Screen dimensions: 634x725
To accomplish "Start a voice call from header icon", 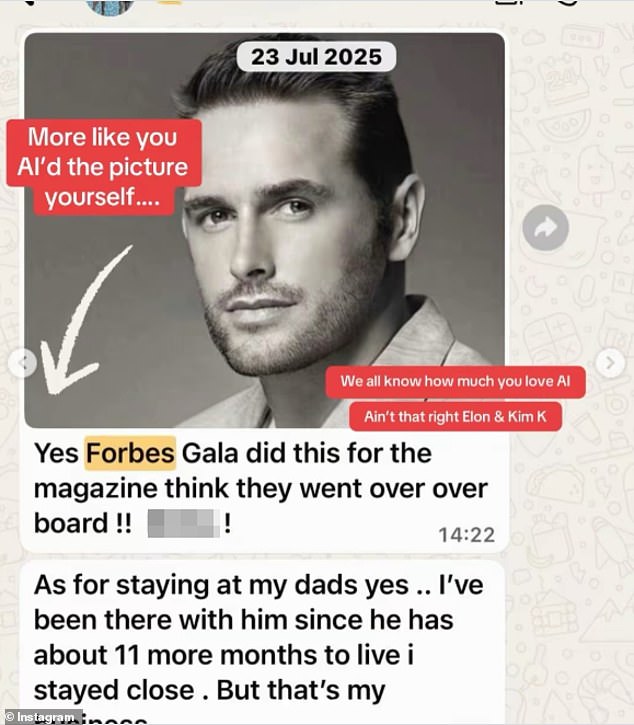I will click(x=566, y=2).
